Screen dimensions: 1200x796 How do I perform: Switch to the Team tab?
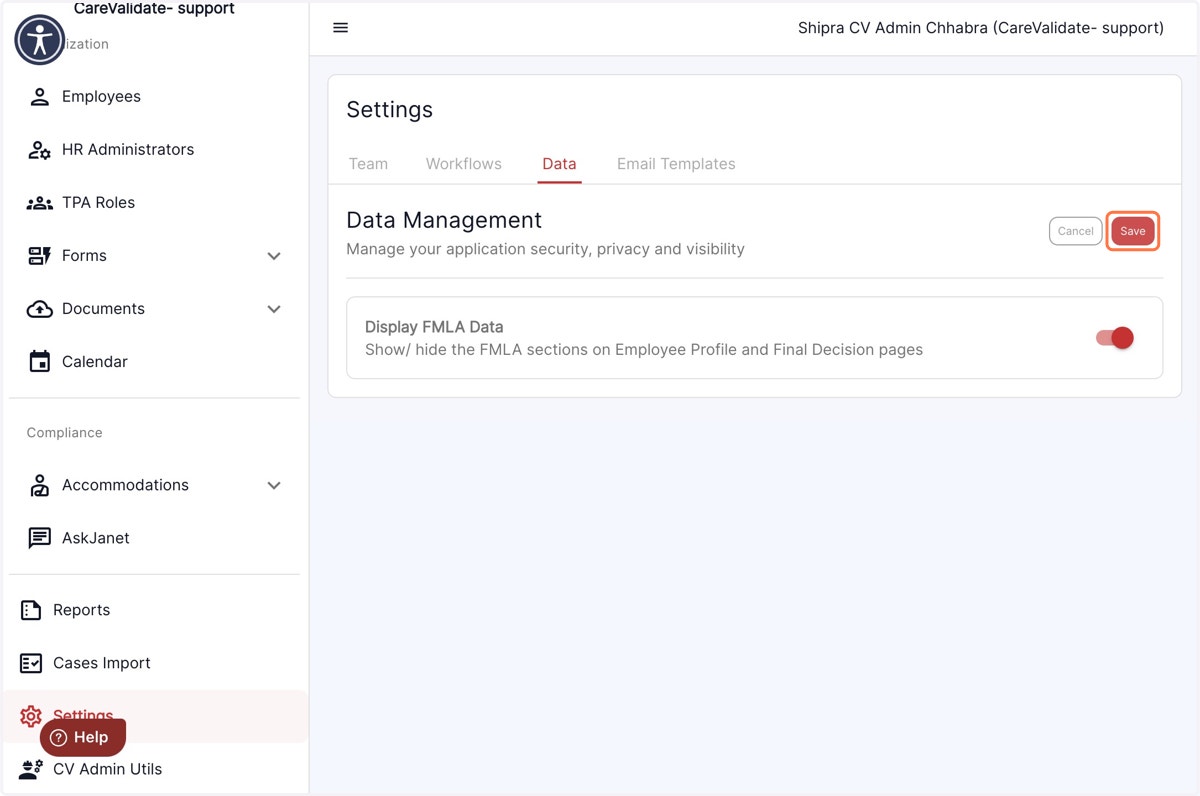coord(368,164)
